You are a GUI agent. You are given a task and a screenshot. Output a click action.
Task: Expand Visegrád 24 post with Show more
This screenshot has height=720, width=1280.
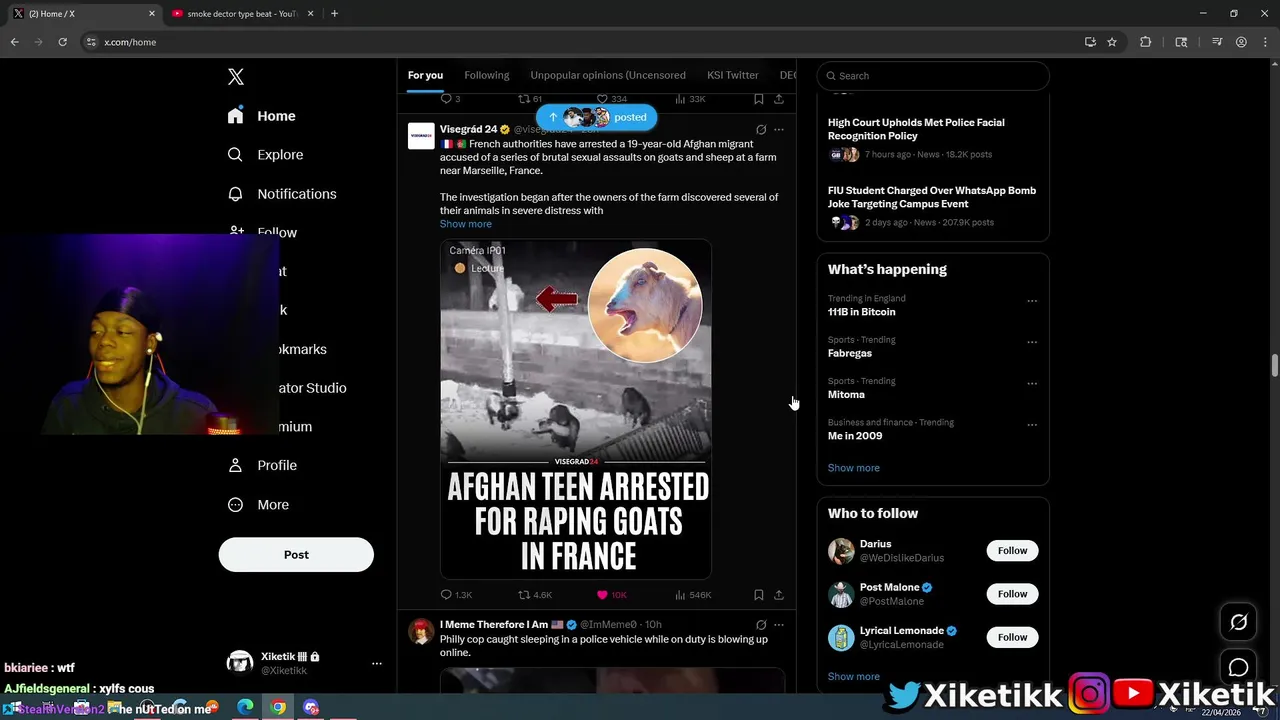pos(466,224)
